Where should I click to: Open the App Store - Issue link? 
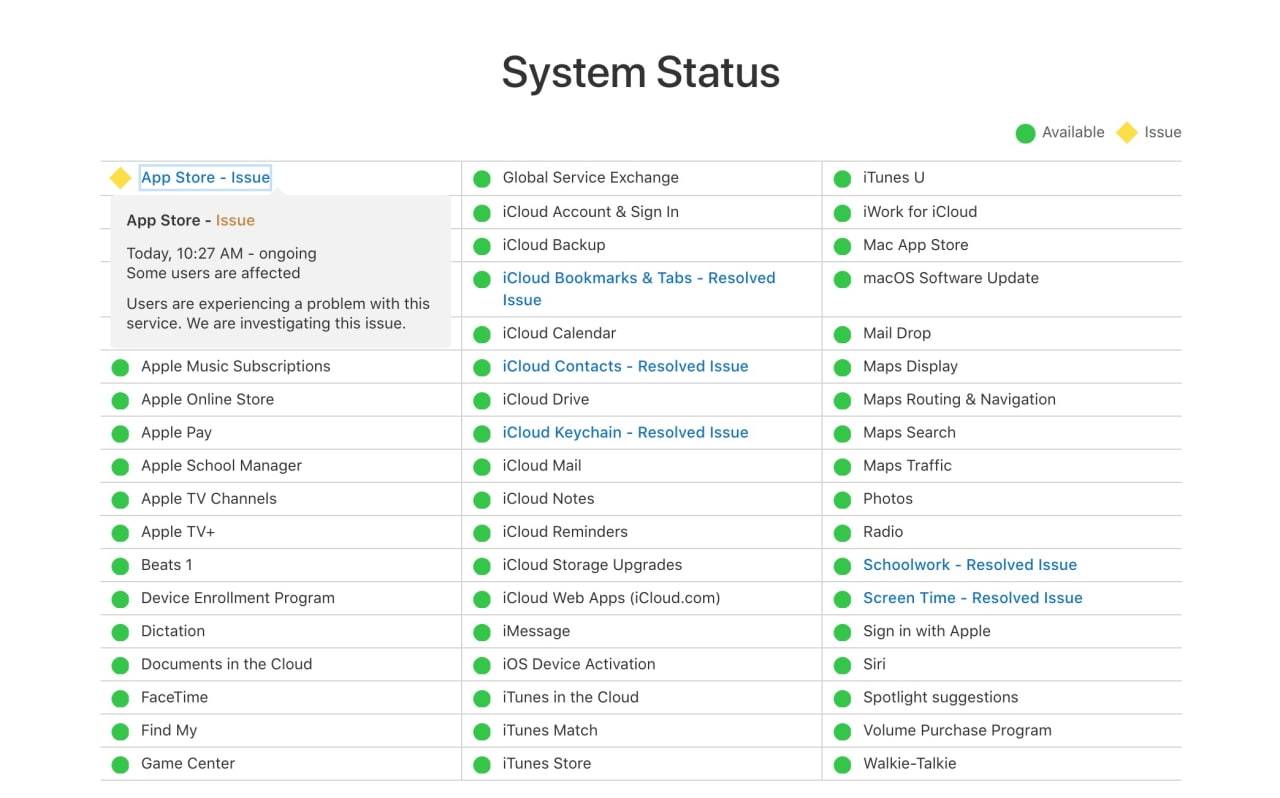click(205, 178)
